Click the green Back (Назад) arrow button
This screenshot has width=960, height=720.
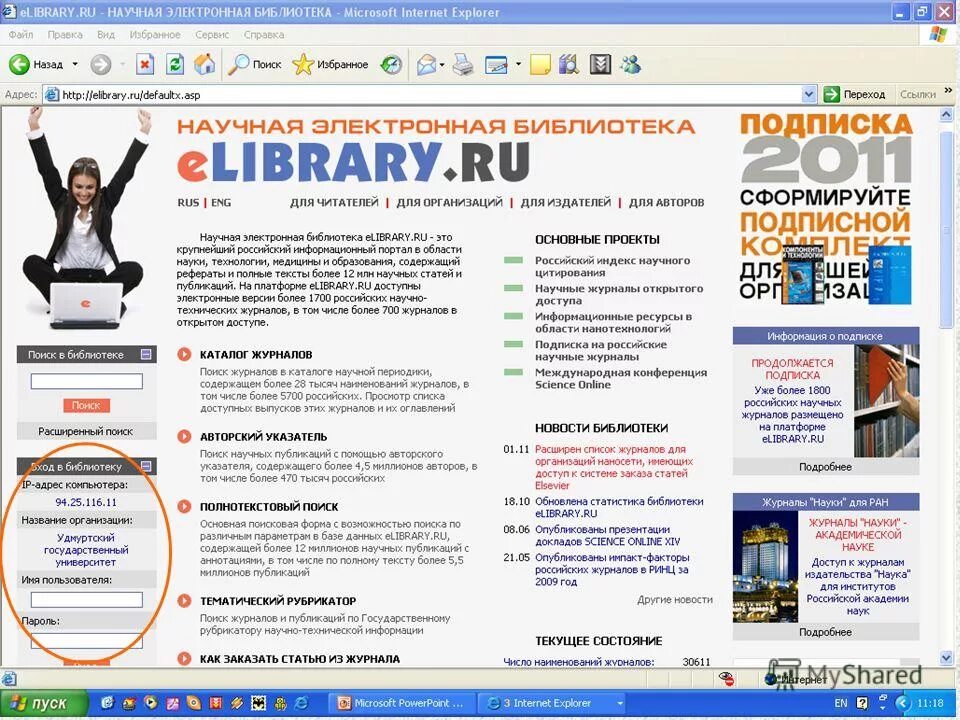coord(19,64)
